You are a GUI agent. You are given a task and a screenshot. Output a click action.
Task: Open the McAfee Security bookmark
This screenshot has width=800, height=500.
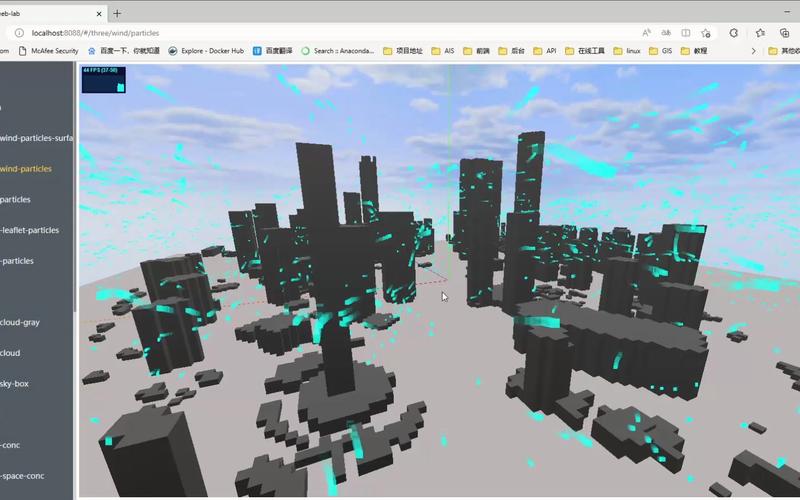51,50
